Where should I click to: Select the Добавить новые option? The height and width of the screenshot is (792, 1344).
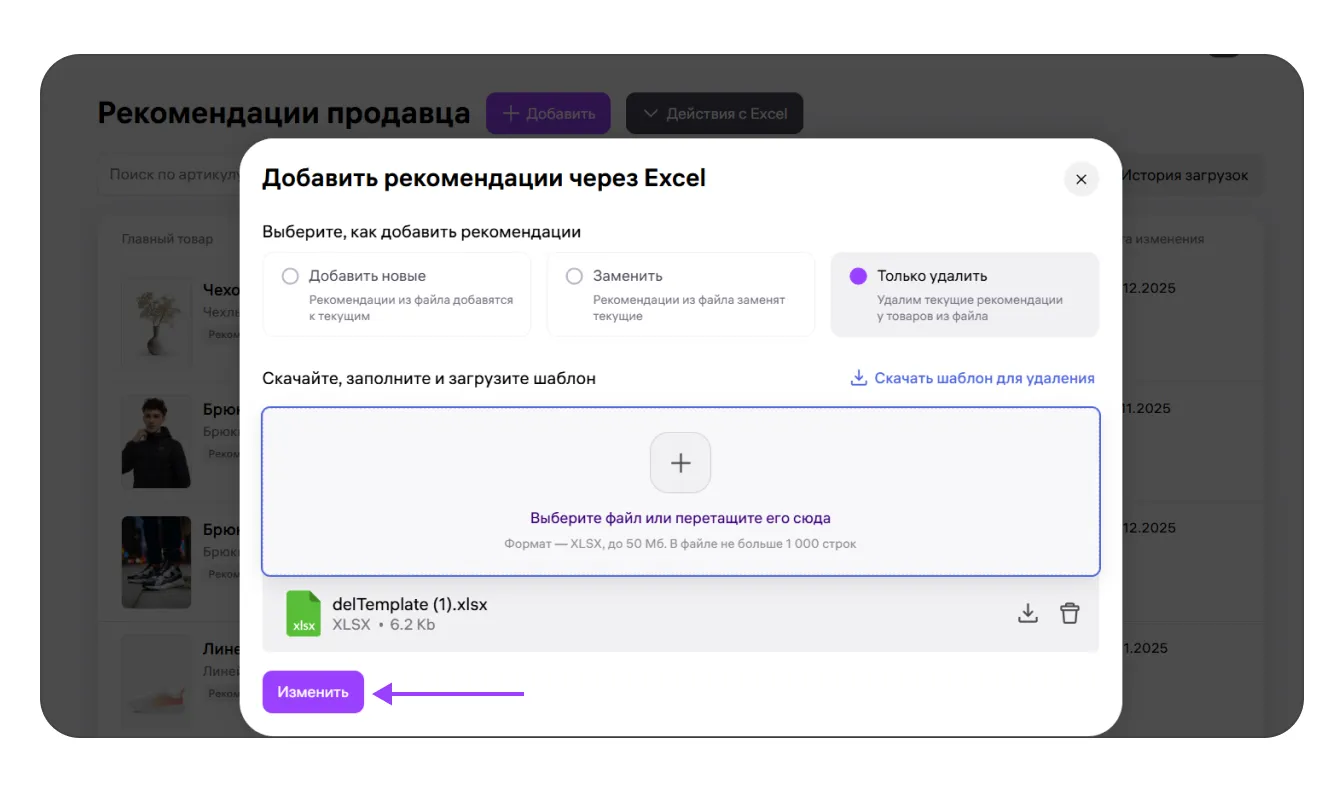point(291,276)
